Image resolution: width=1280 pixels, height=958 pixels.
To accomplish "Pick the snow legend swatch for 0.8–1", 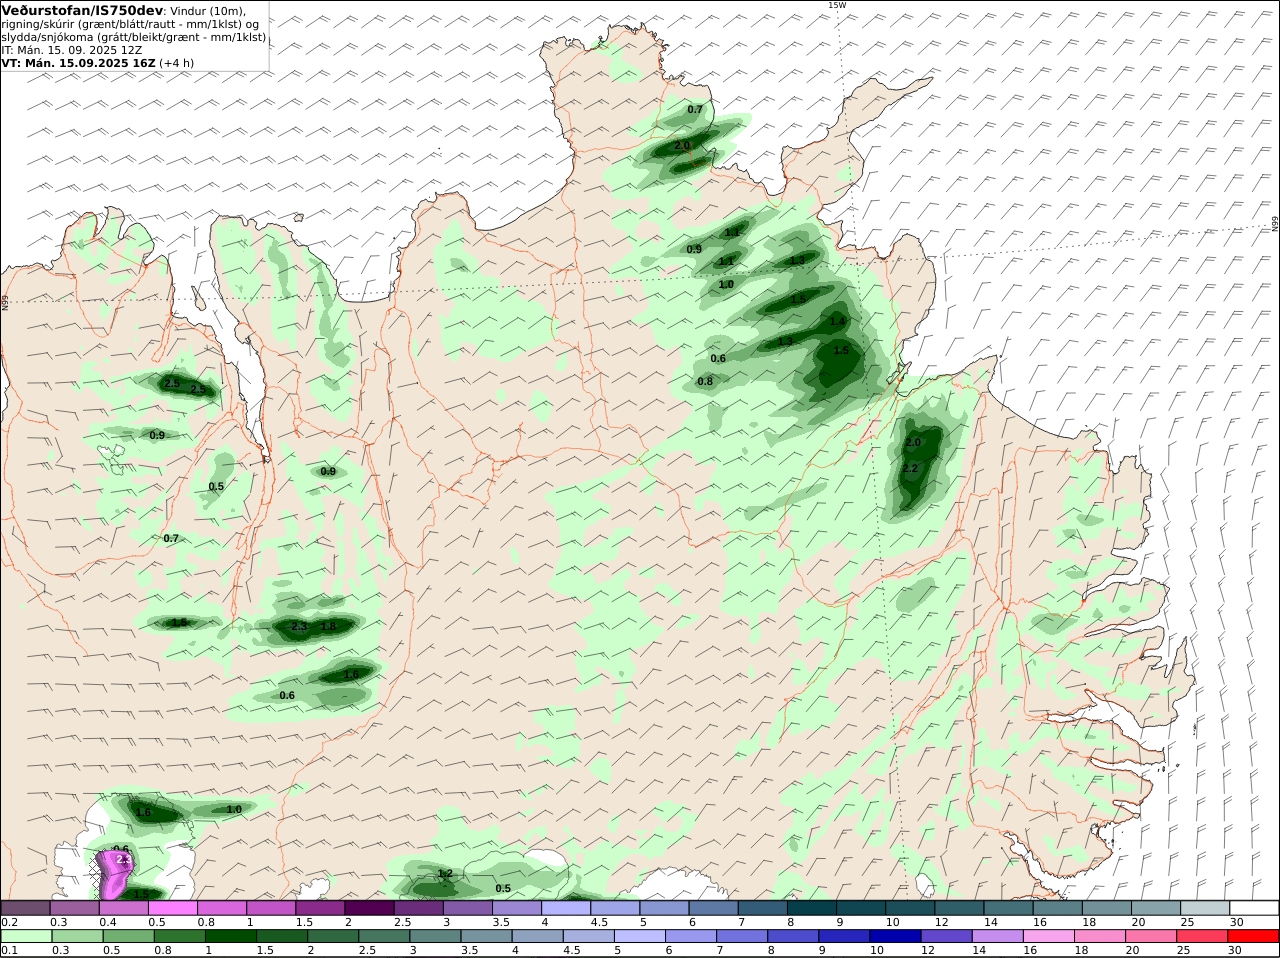I will (221, 907).
